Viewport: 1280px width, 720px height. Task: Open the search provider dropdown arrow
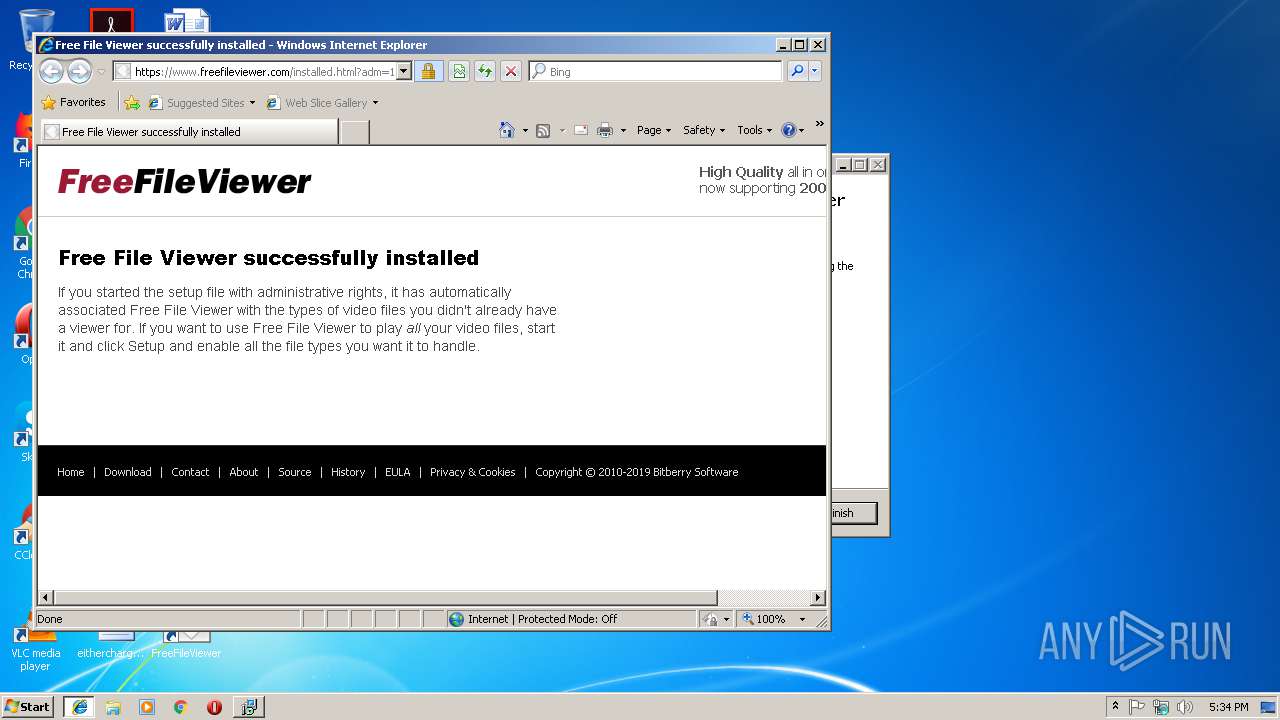[815, 71]
